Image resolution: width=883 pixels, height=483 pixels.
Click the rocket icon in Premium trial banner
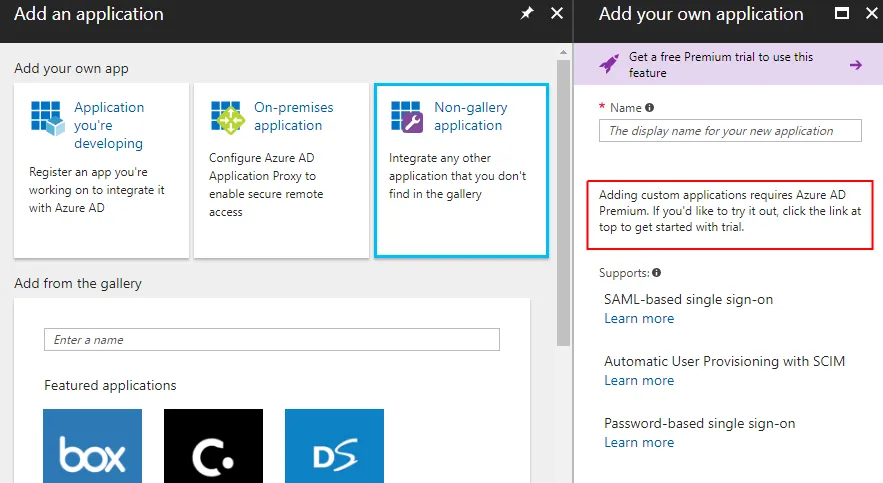[x=609, y=64]
